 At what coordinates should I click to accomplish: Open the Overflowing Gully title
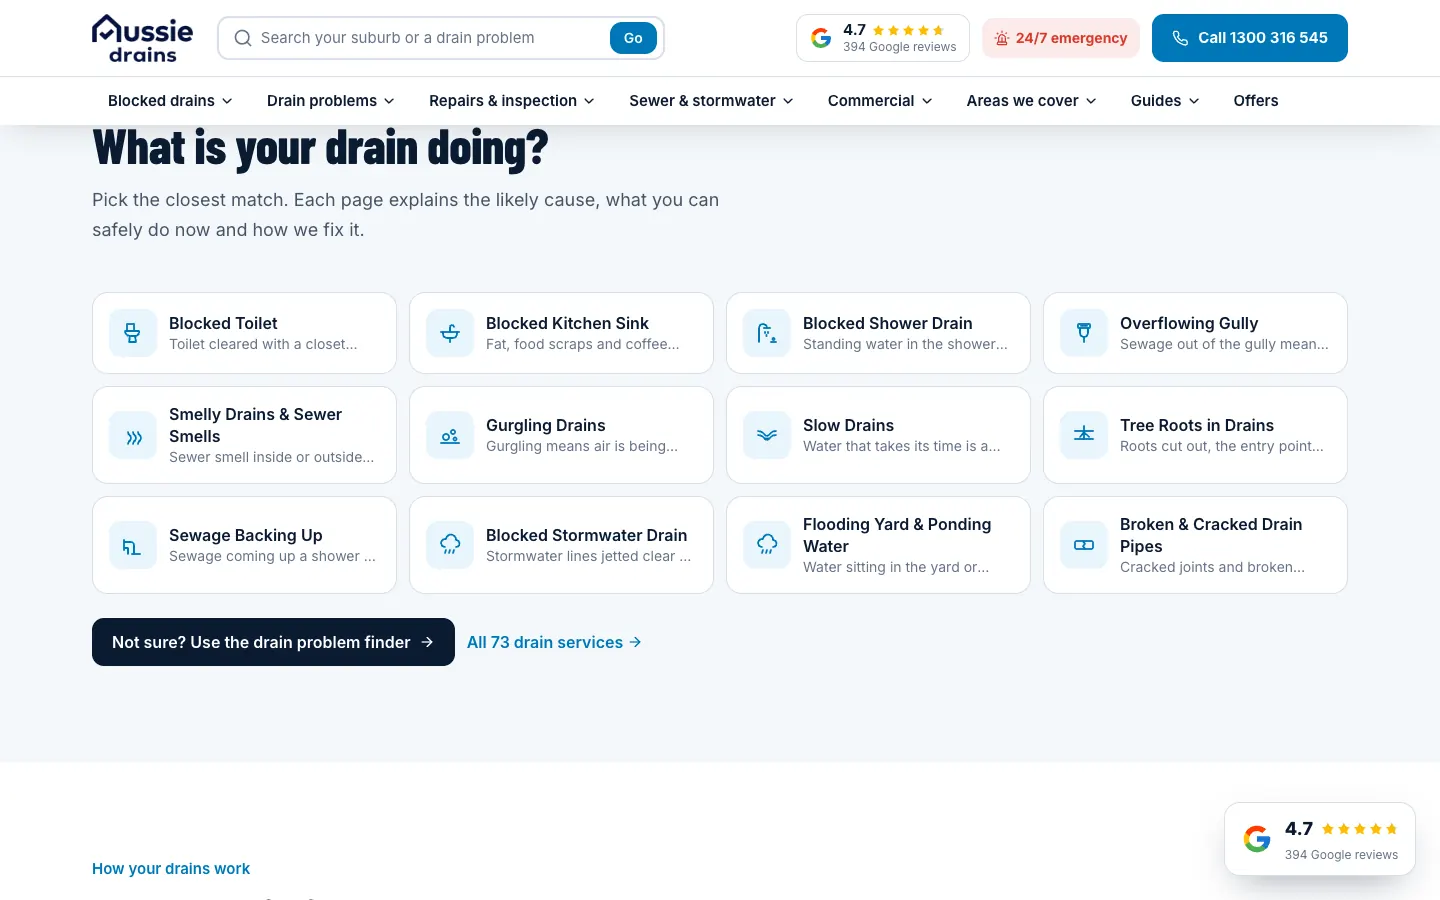click(1189, 323)
